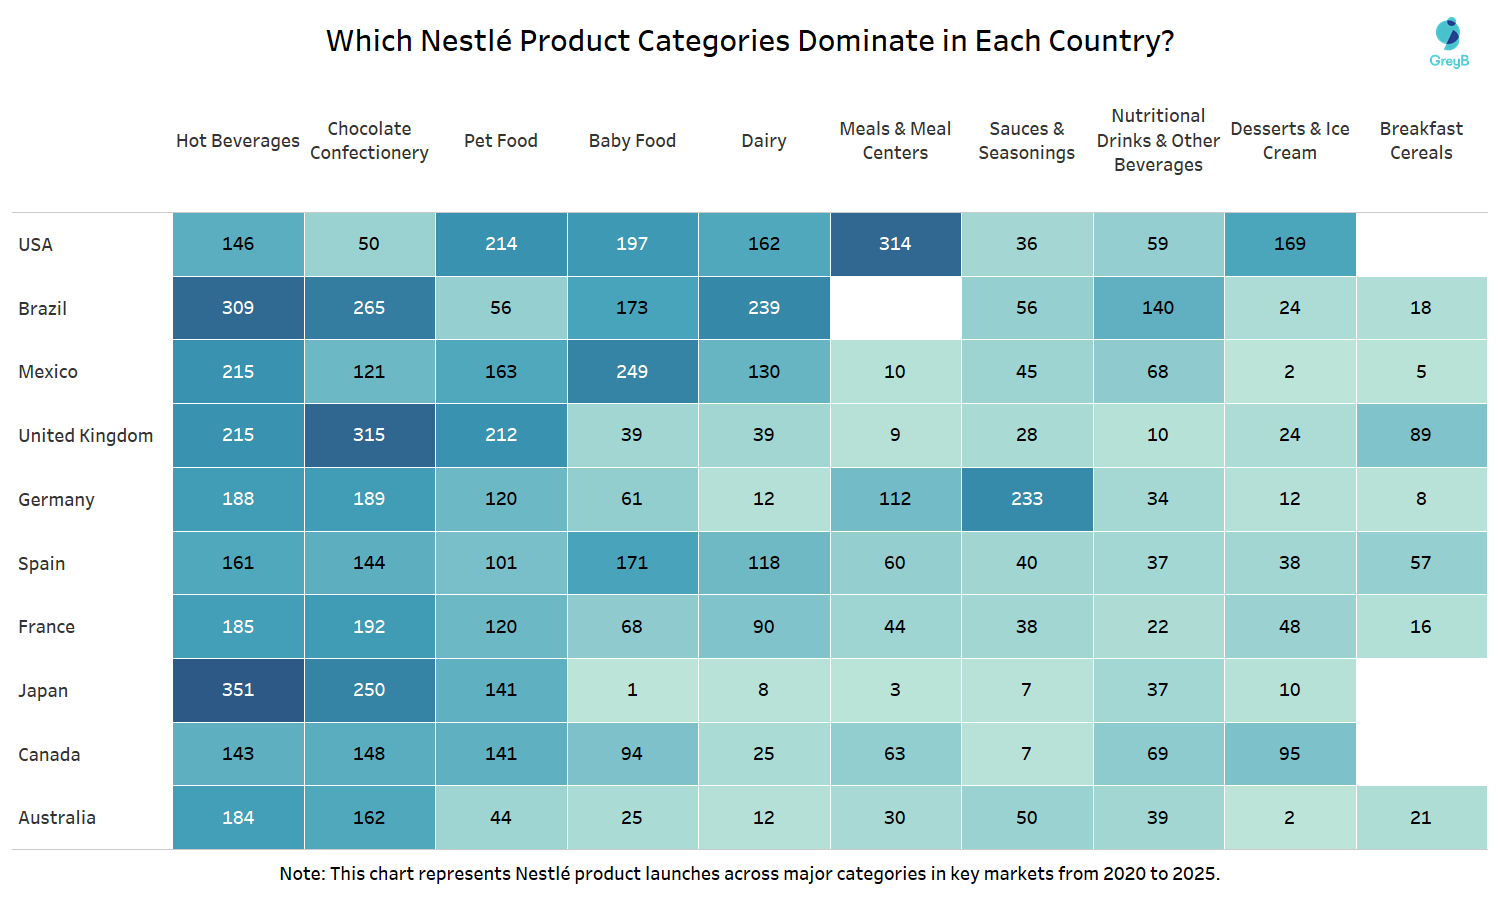Click the chart title text
Image resolution: width=1500 pixels, height=900 pixels.
750,41
